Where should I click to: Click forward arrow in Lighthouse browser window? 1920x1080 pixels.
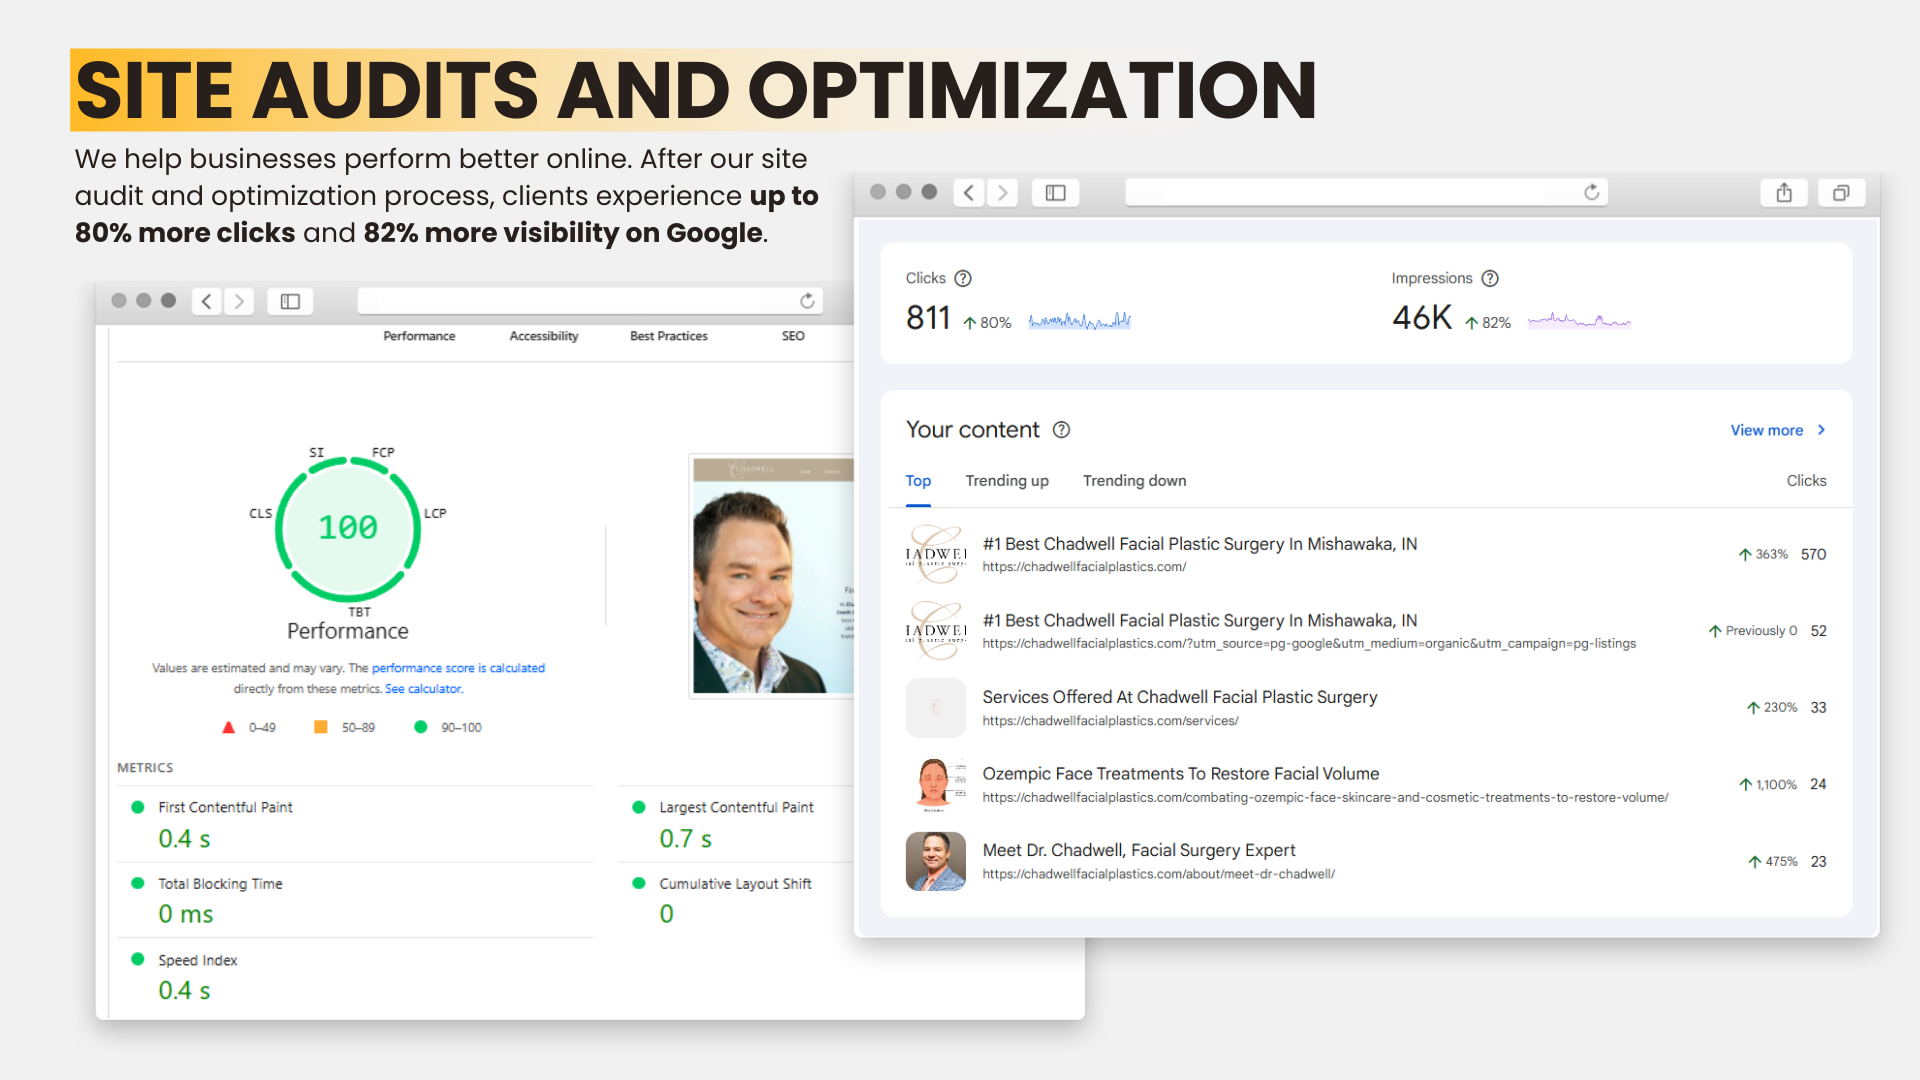click(239, 301)
